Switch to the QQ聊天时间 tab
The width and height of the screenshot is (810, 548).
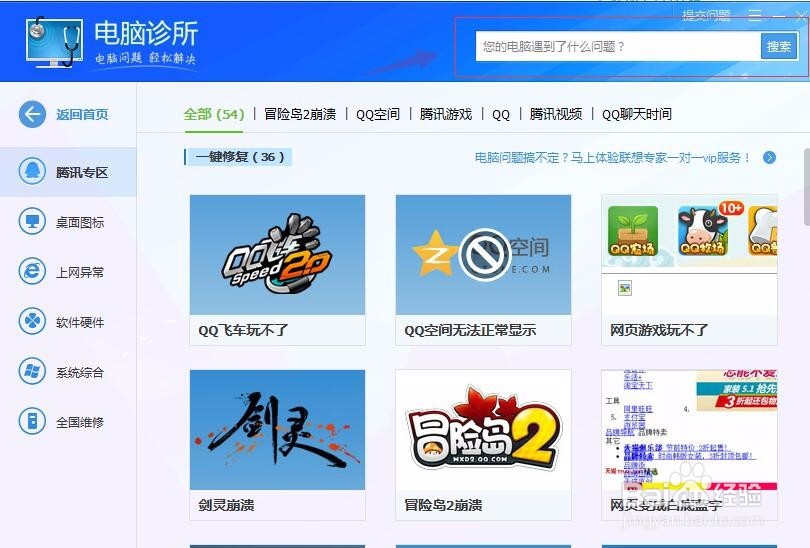(x=637, y=114)
